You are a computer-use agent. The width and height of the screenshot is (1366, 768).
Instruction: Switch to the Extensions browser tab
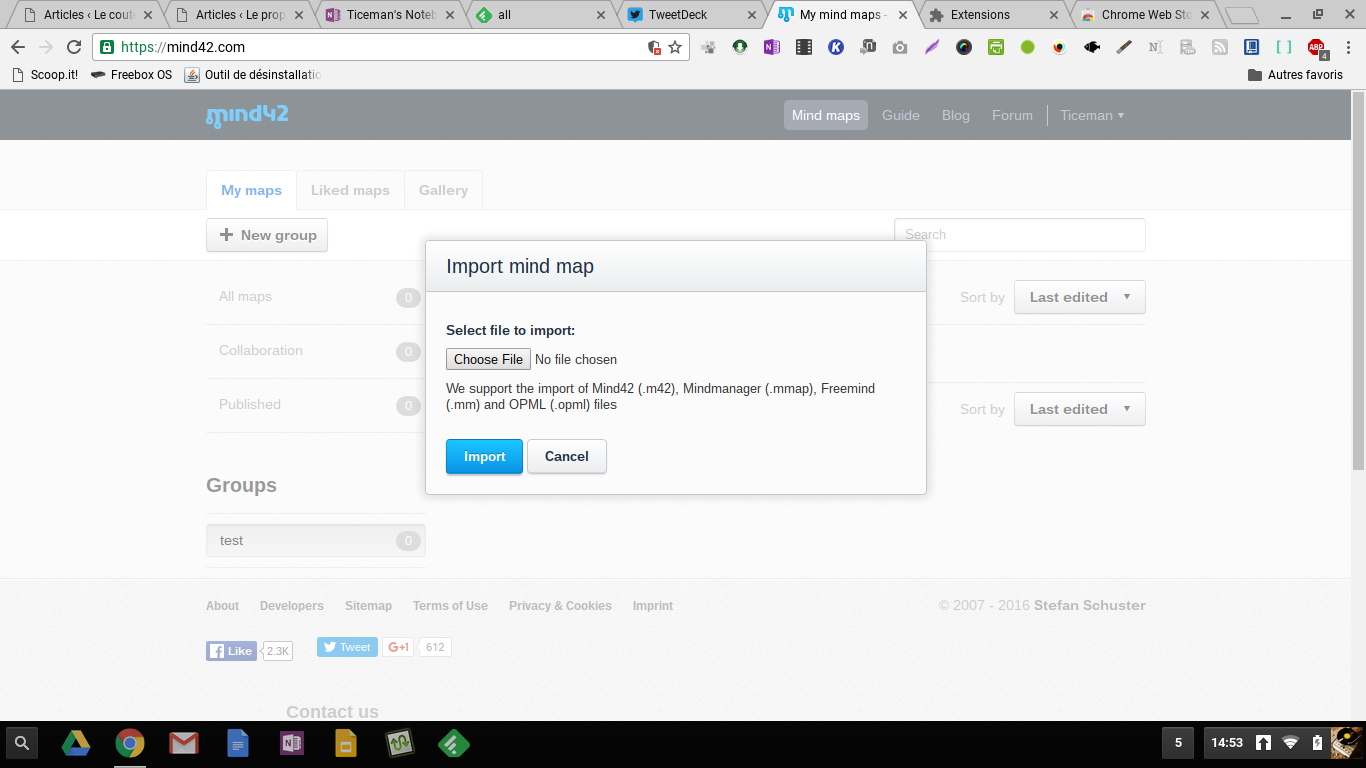(x=994, y=15)
